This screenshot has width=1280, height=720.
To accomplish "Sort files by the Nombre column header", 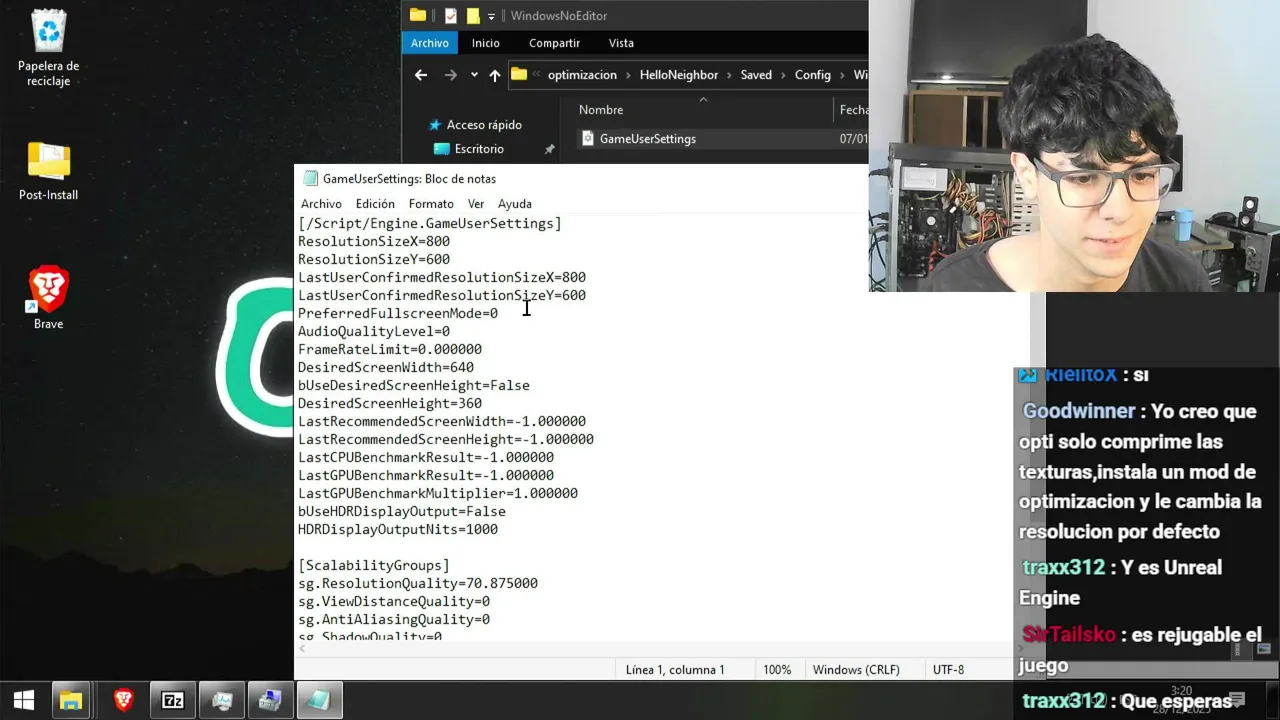I will (x=601, y=110).
